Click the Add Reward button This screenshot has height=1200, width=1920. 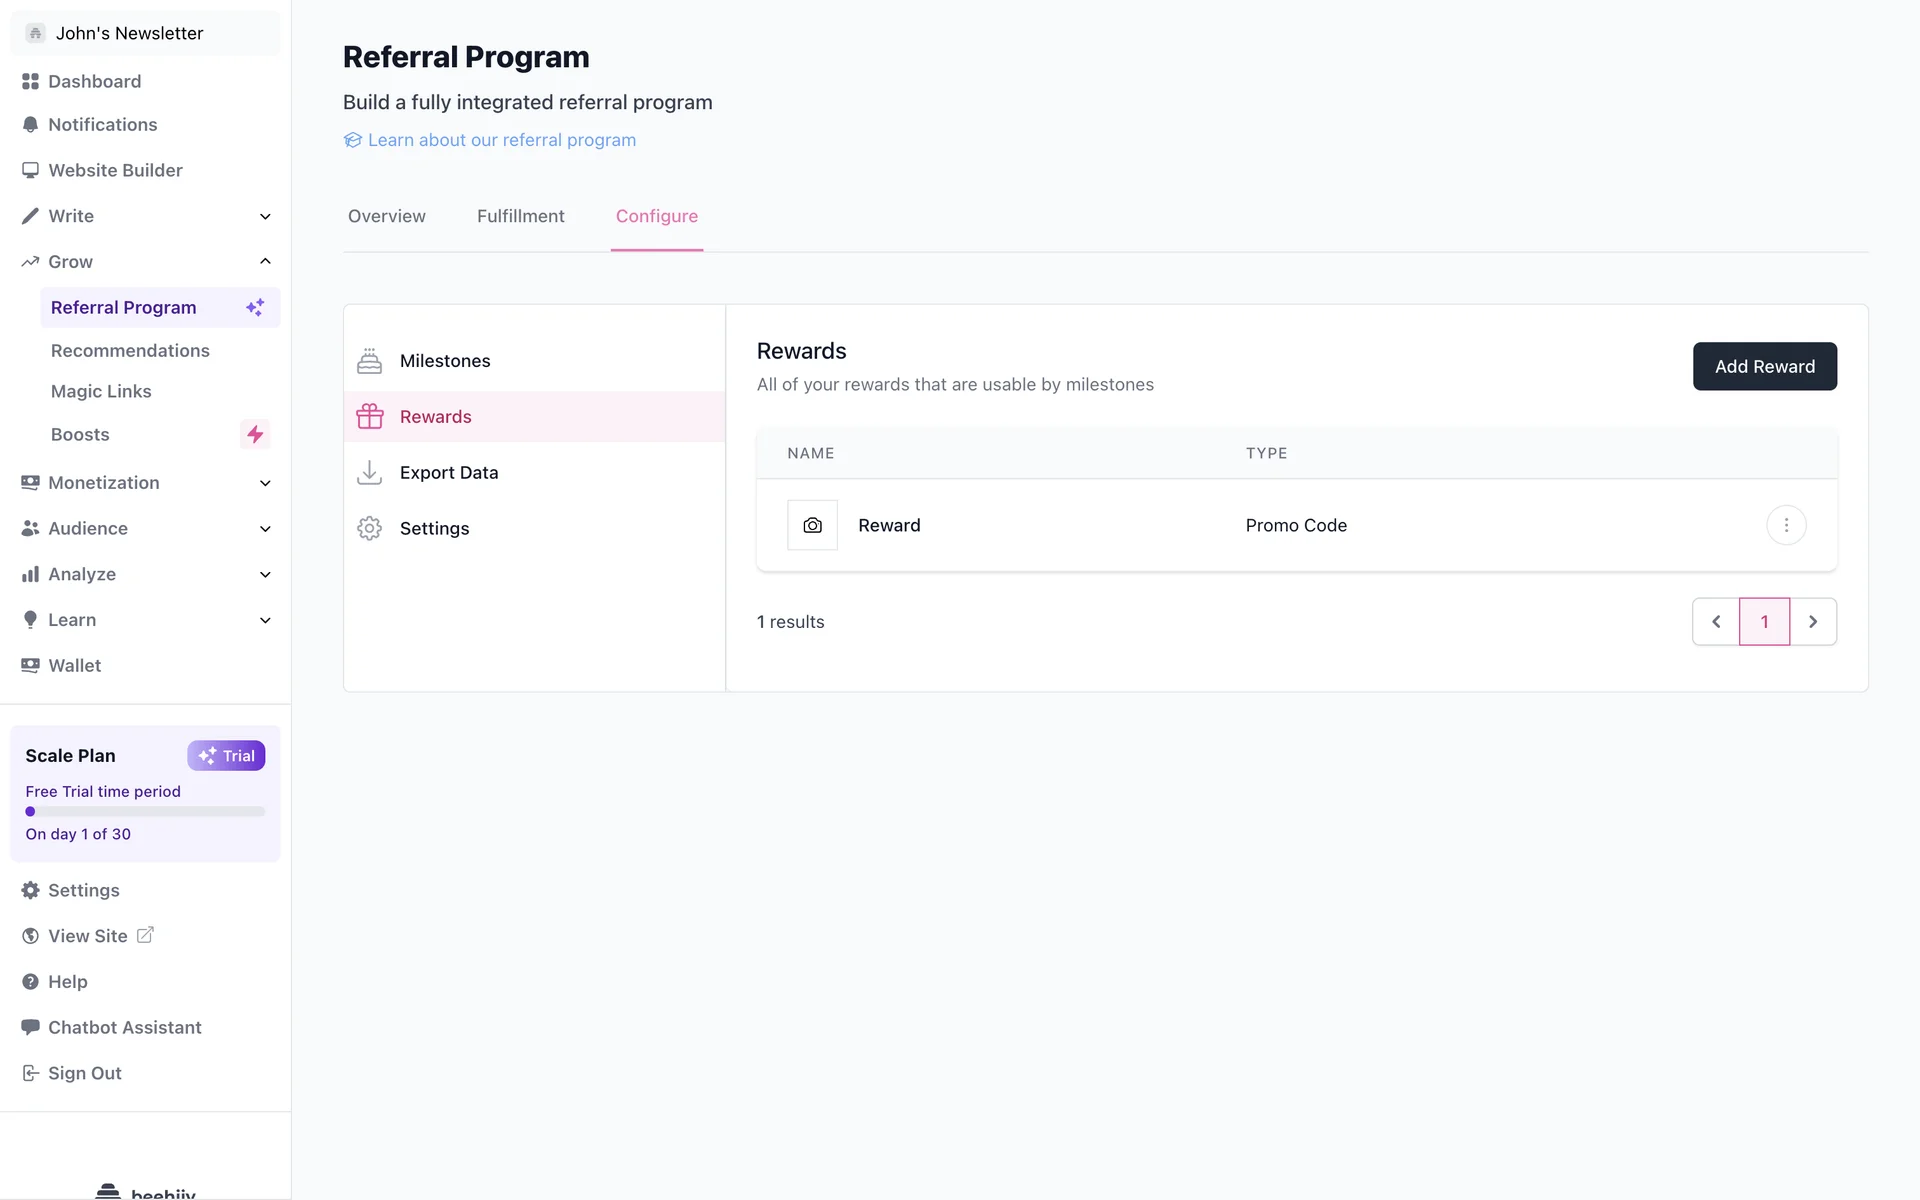click(x=1764, y=366)
